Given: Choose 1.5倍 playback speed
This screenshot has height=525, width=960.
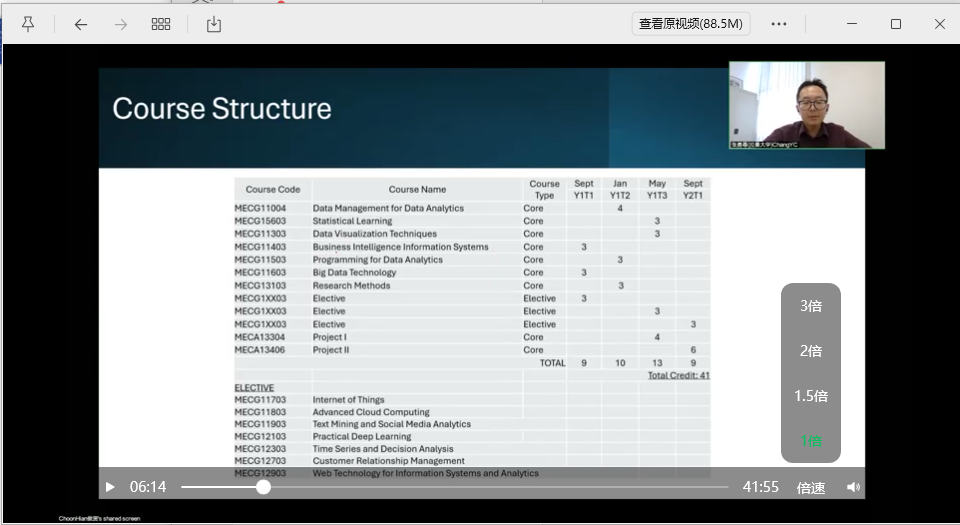Looking at the screenshot, I should pyautogui.click(x=811, y=396).
